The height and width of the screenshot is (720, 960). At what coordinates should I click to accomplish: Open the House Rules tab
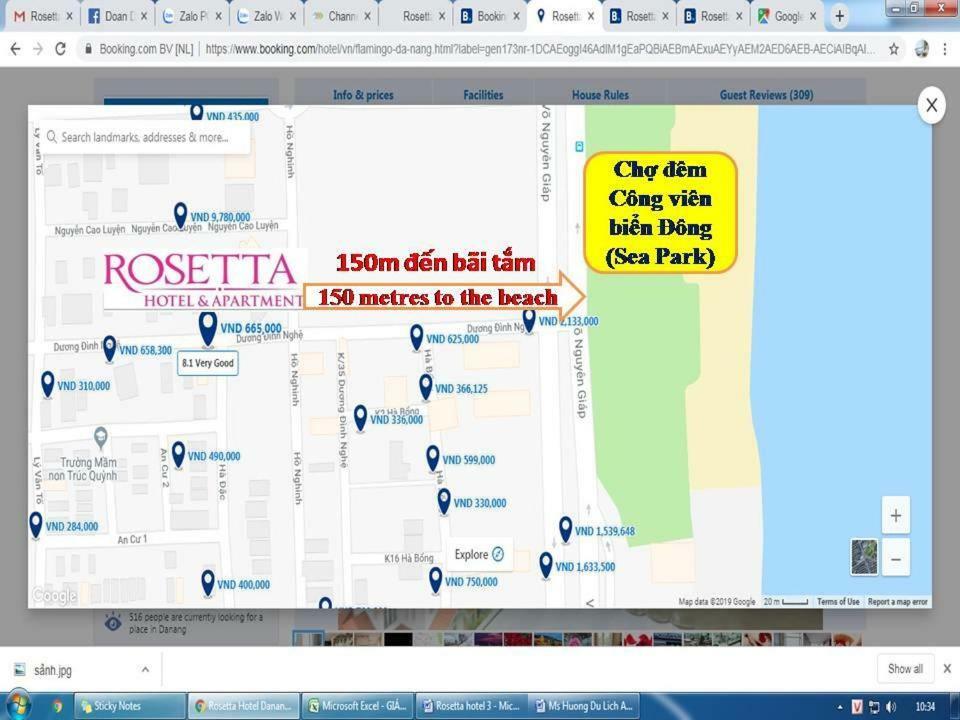click(x=600, y=95)
